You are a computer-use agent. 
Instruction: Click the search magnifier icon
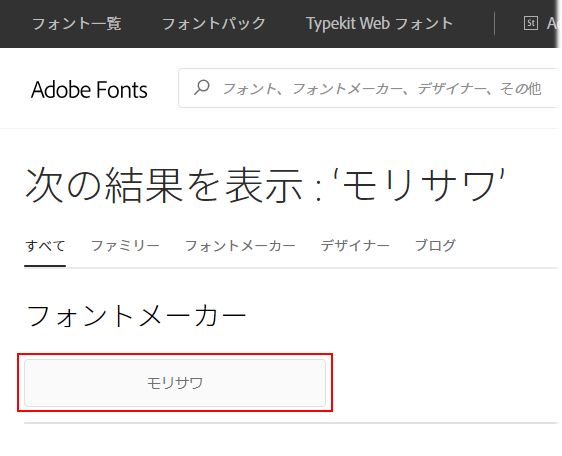click(x=202, y=87)
